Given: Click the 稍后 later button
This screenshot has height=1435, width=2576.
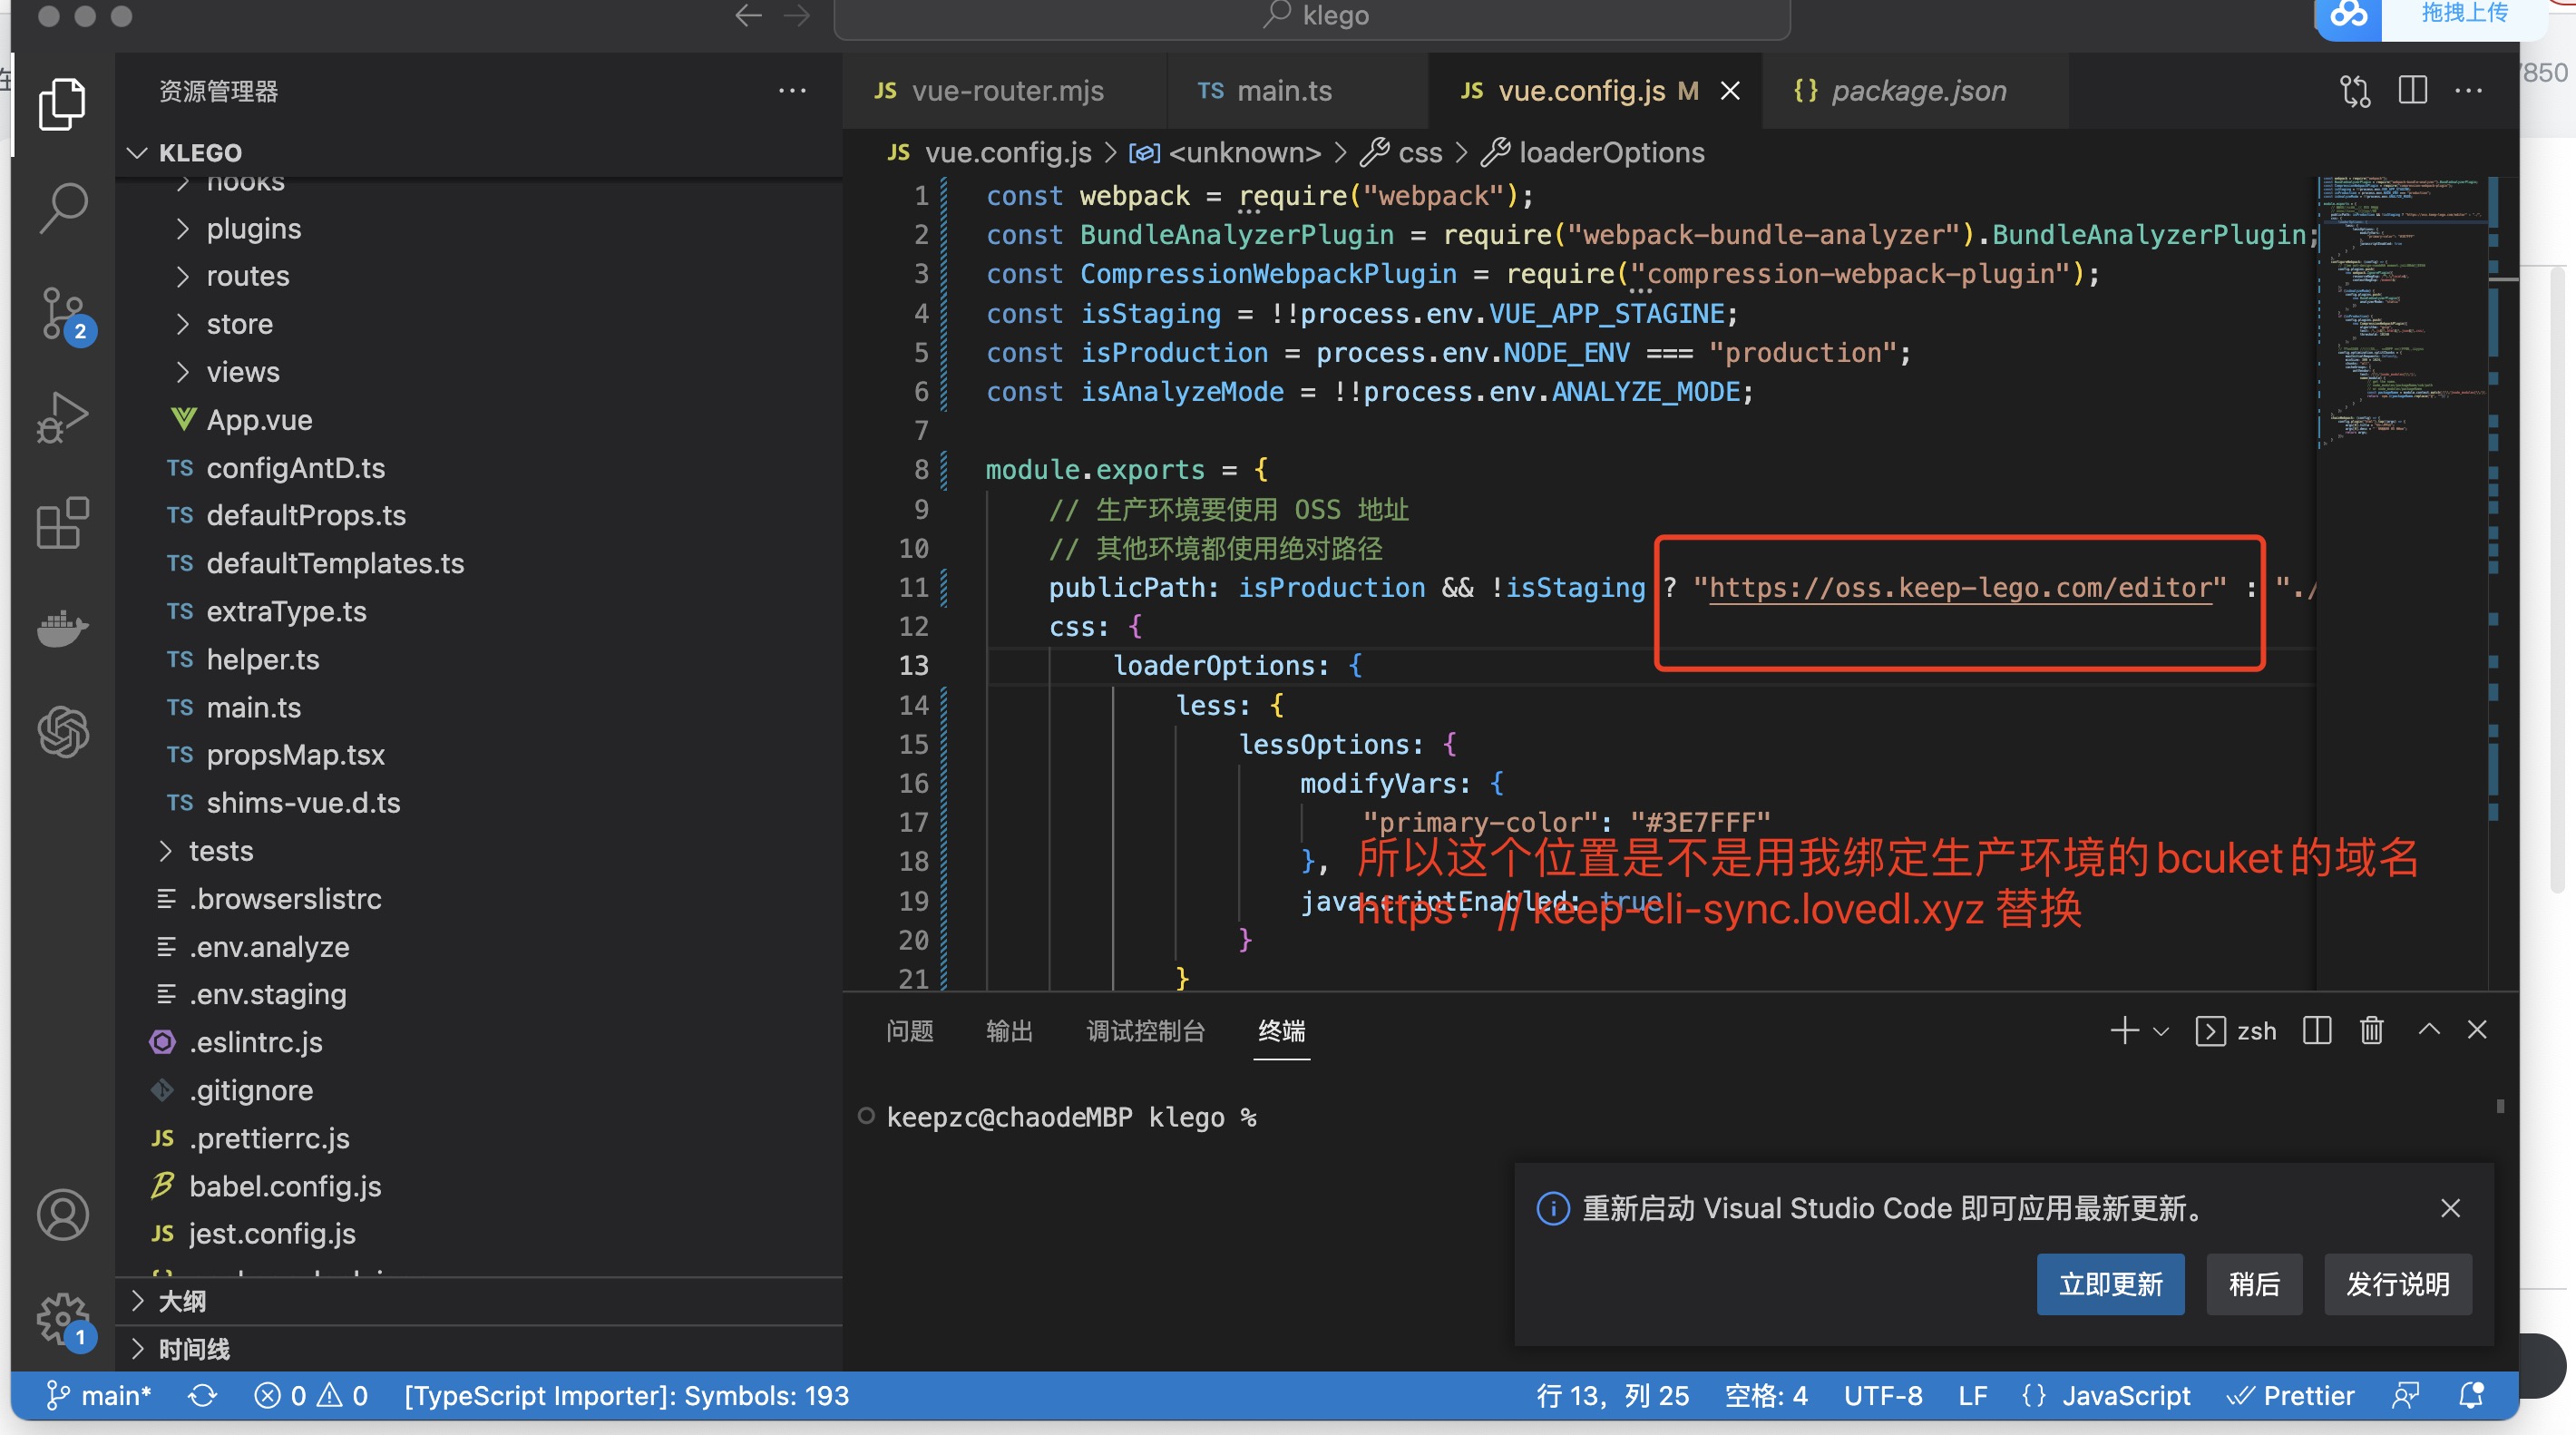Looking at the screenshot, I should click(2254, 1284).
